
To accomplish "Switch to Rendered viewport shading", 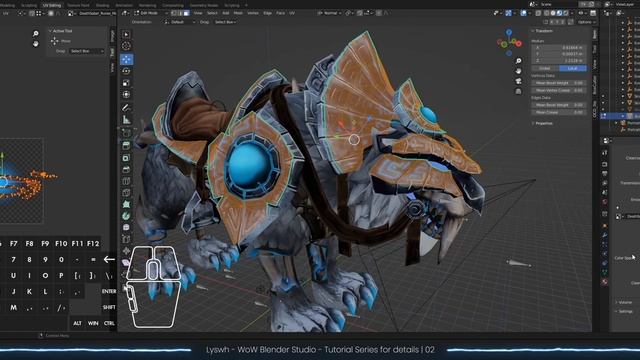I will coord(566,13).
